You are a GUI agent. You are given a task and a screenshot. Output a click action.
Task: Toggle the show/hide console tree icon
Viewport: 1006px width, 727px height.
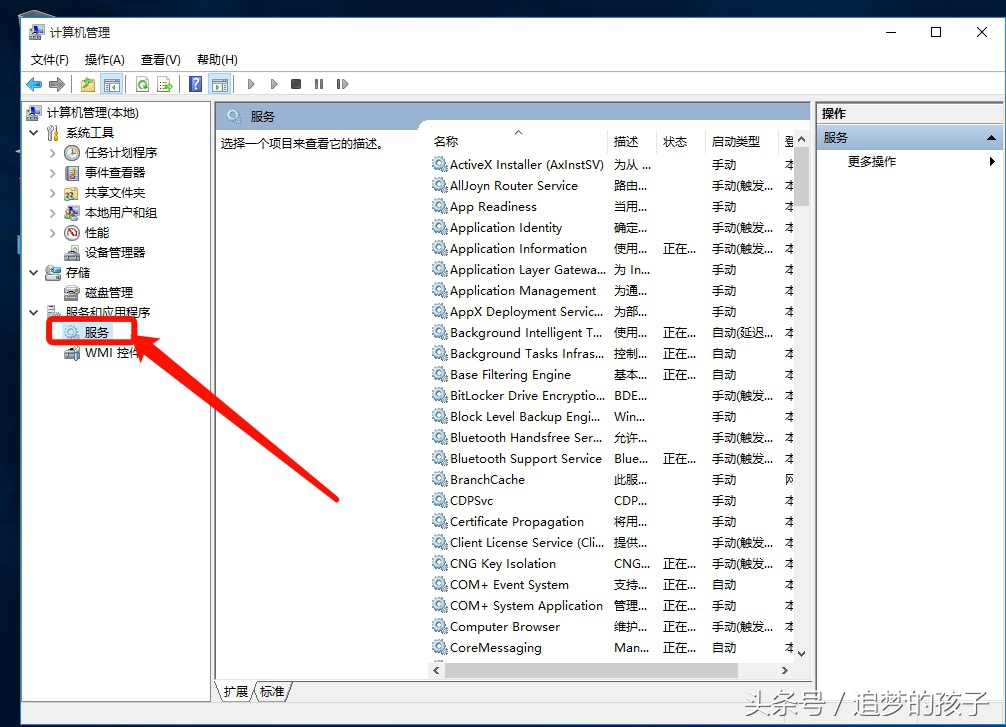click(x=112, y=84)
